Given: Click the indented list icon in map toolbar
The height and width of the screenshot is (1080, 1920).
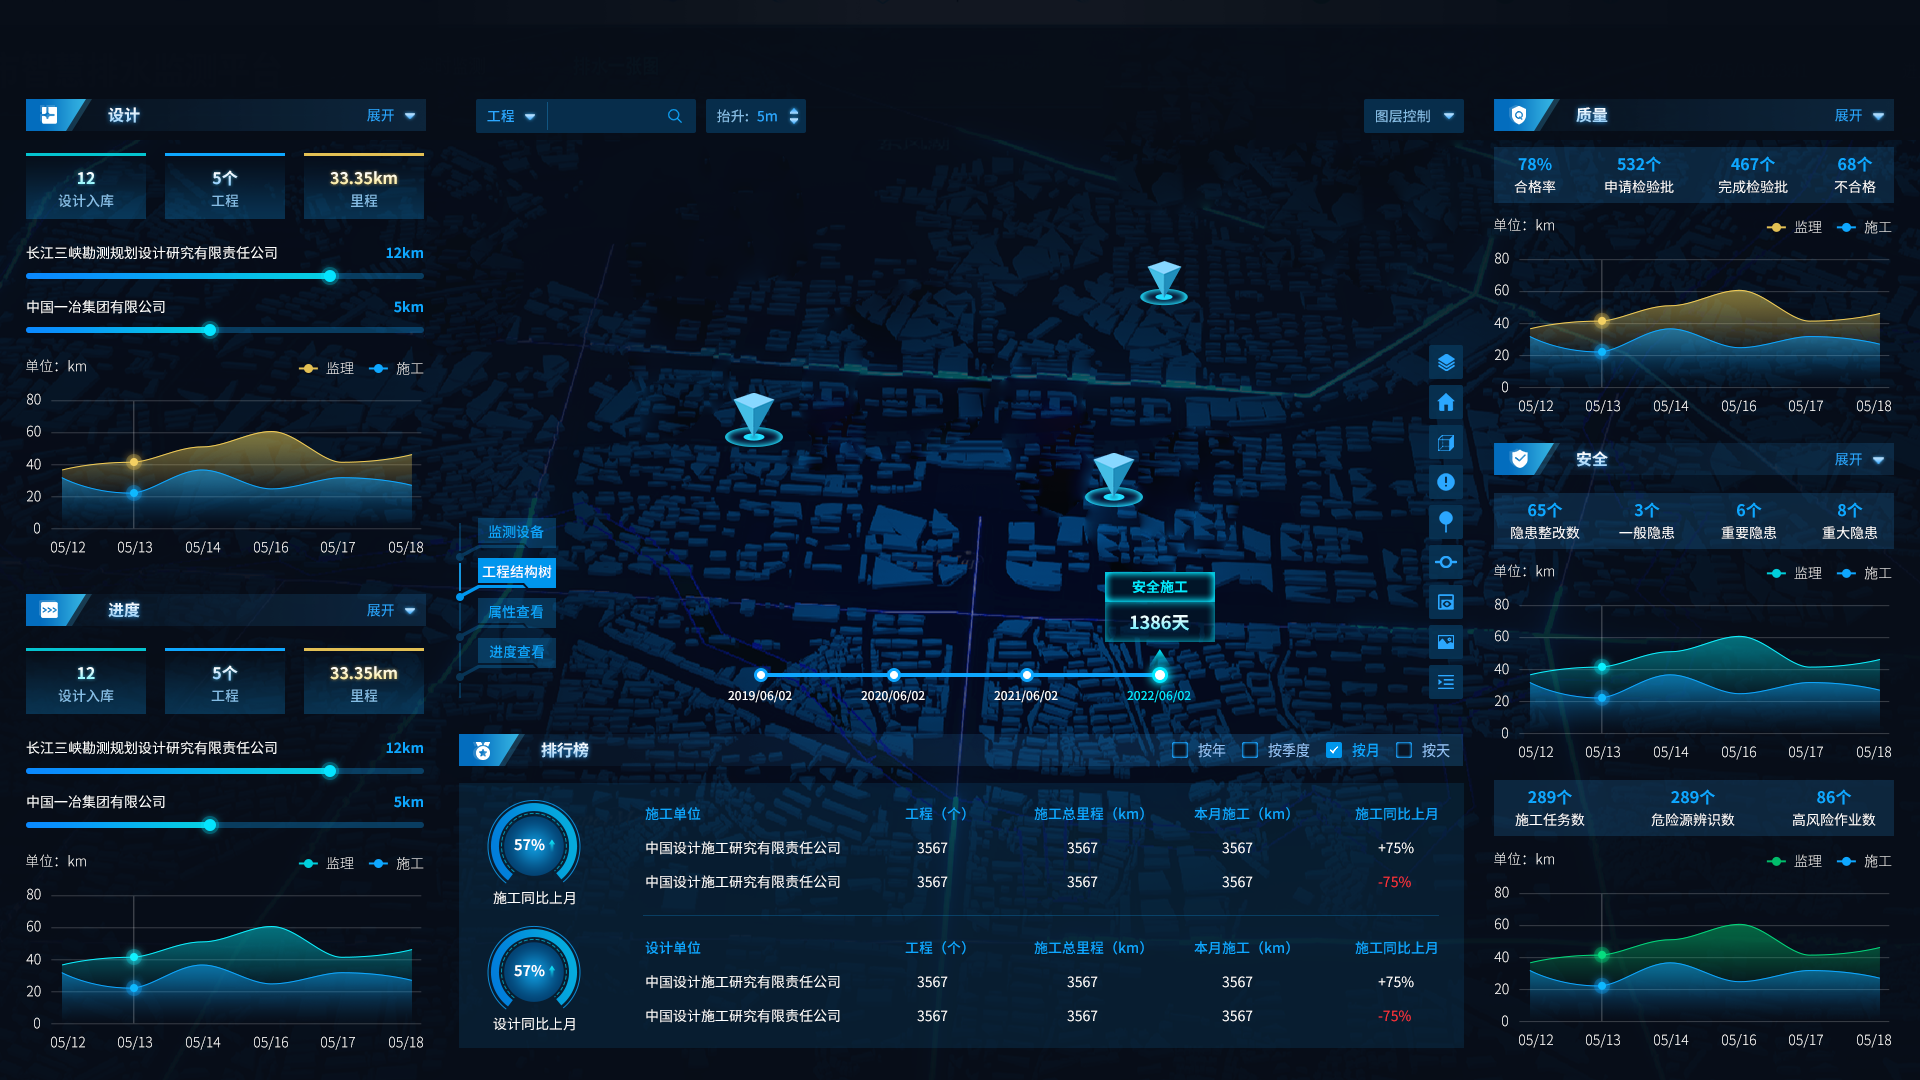Looking at the screenshot, I should [x=1446, y=682].
